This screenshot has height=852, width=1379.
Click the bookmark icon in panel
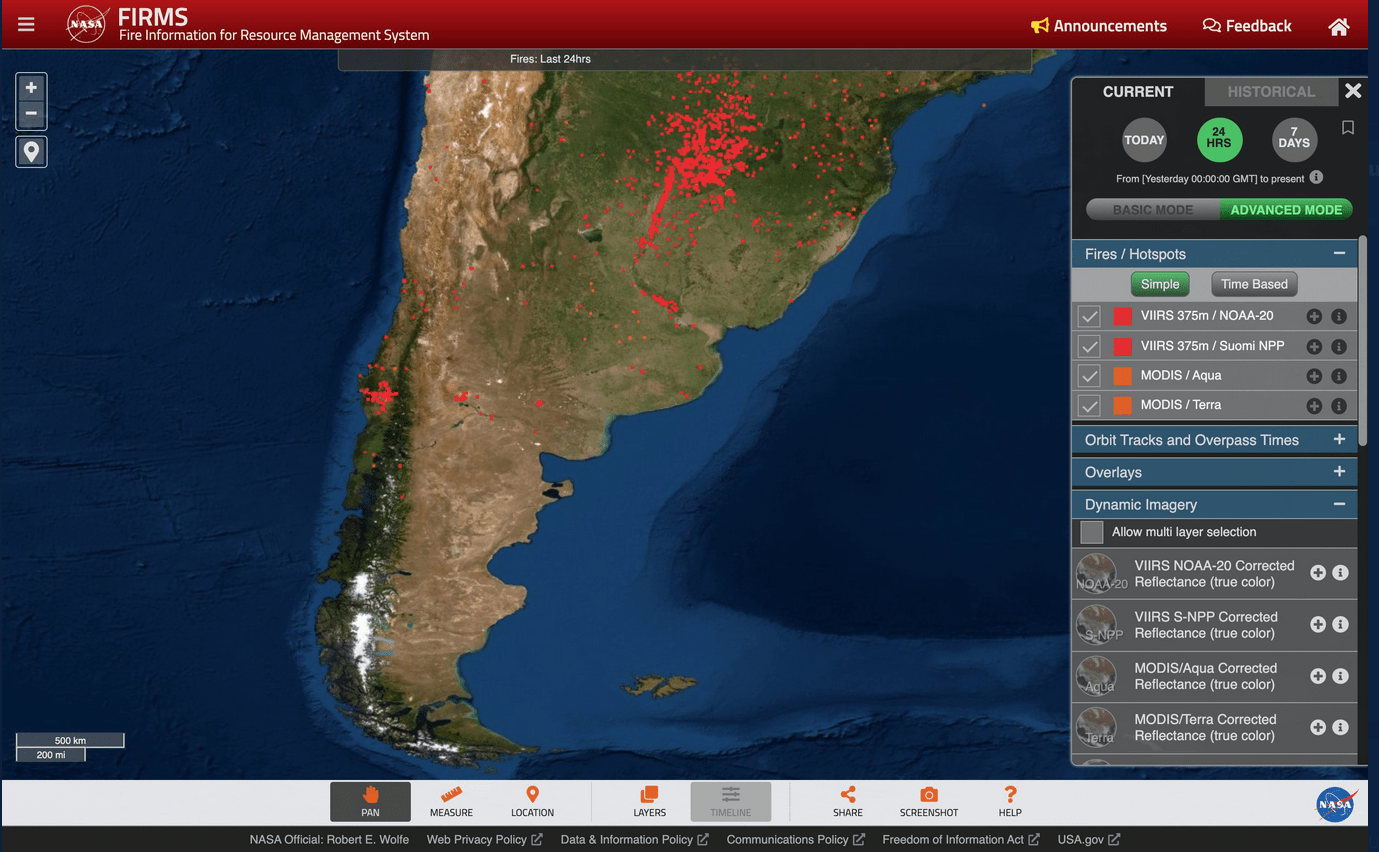point(1348,128)
